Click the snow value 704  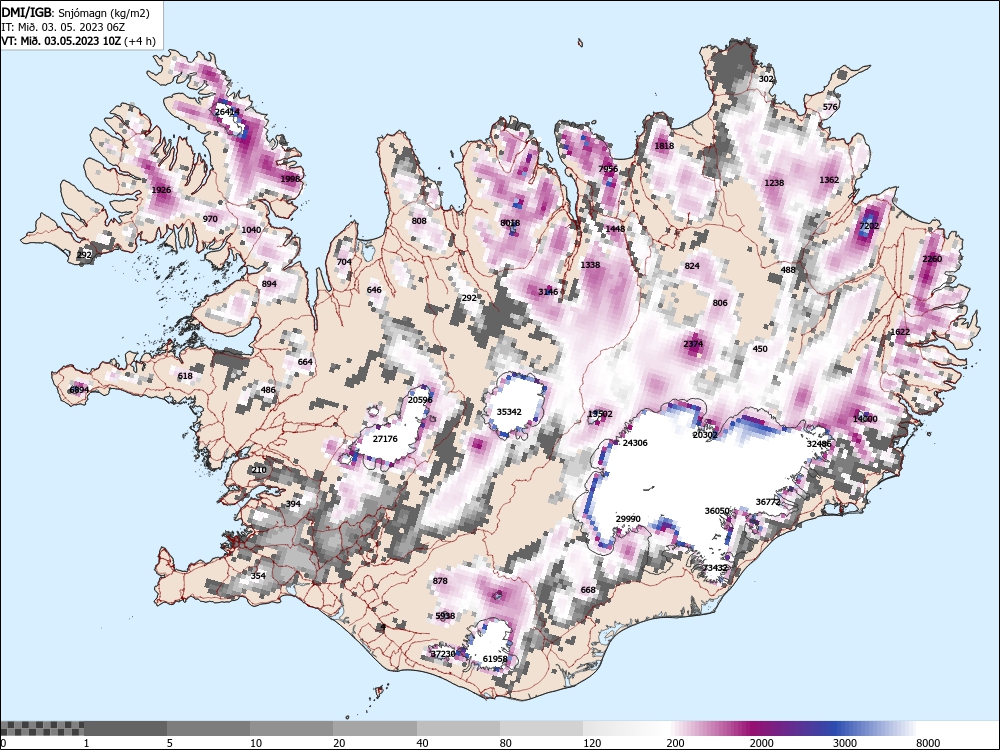point(344,262)
